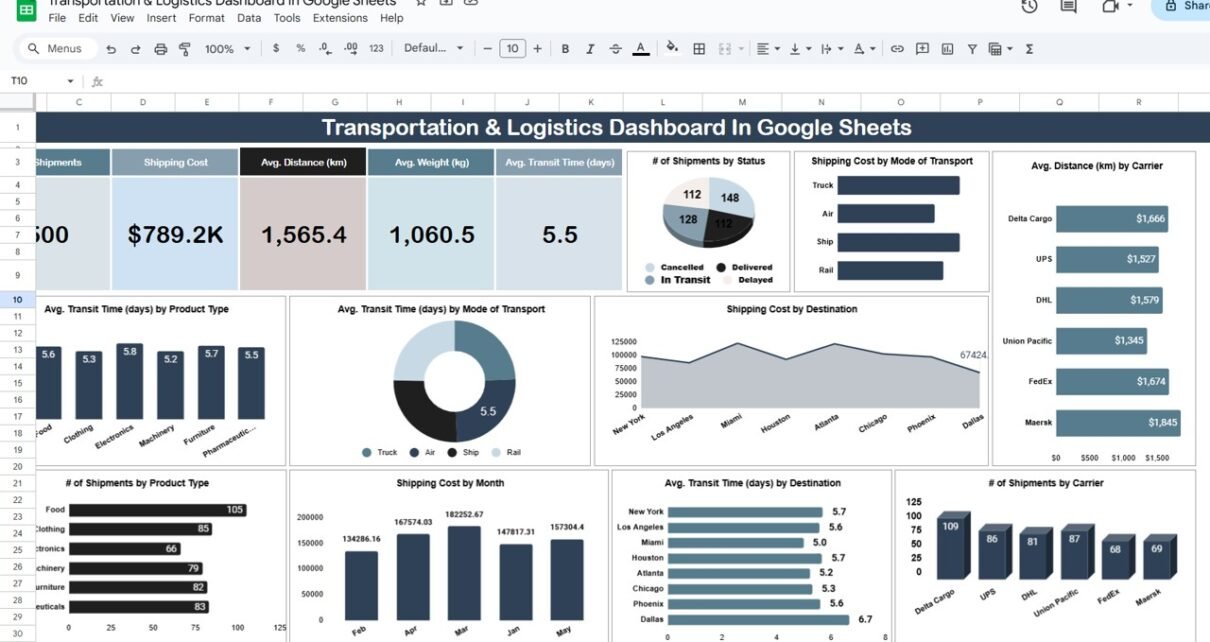
Task: Click the 5.5 transit time value
Action: 559,234
